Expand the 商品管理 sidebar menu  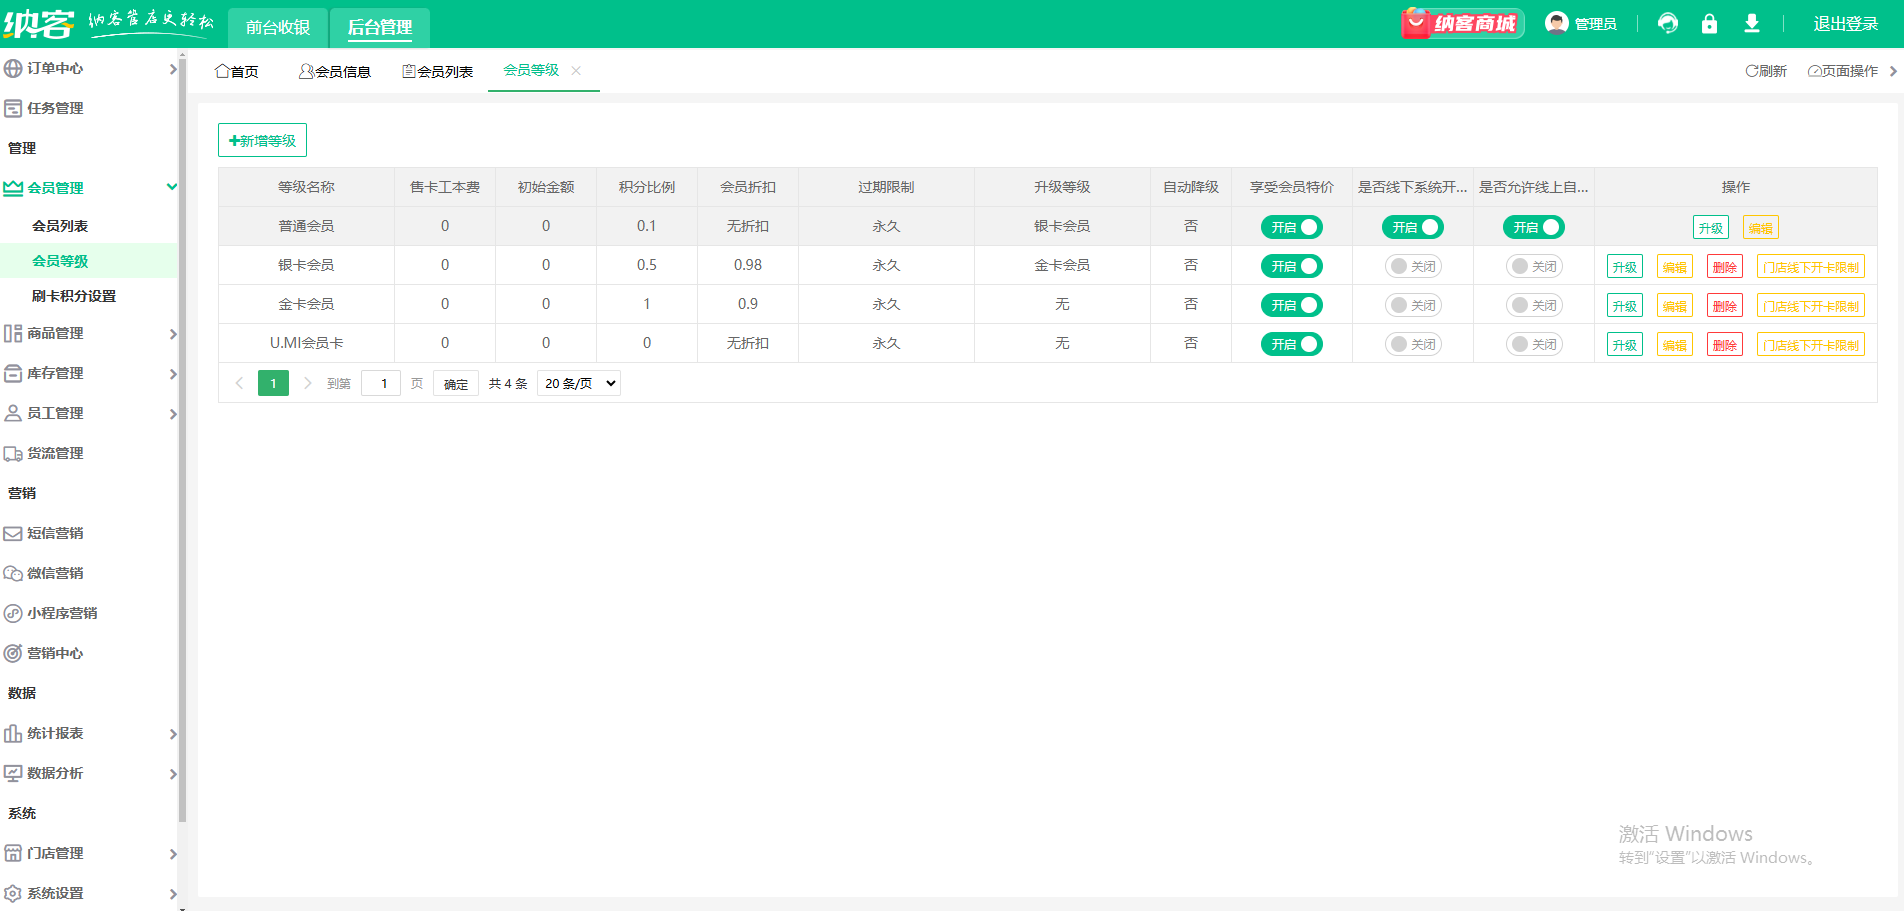[90, 334]
